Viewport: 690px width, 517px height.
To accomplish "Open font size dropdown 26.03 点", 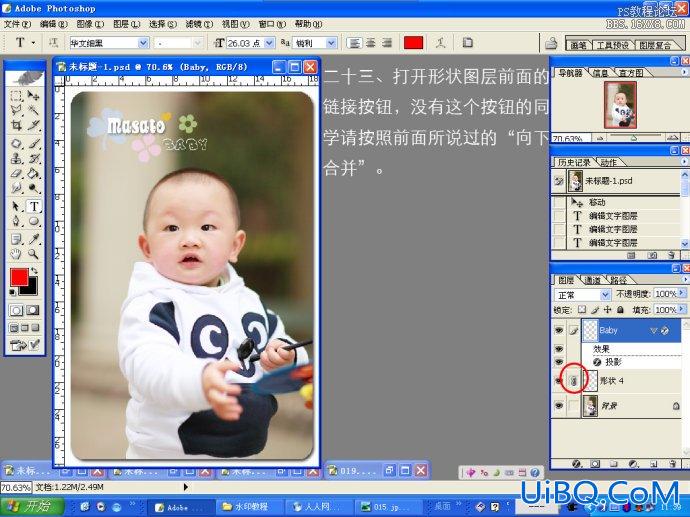I will tap(269, 43).
